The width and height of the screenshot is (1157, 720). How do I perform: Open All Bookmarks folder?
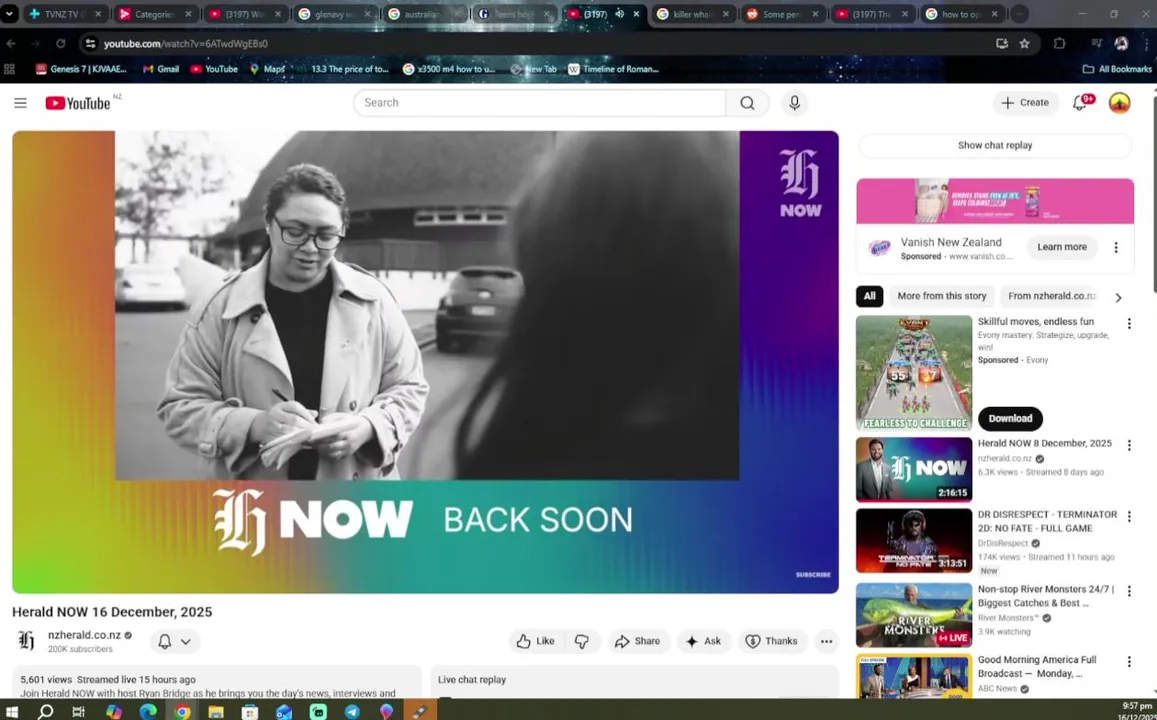click(x=1116, y=69)
